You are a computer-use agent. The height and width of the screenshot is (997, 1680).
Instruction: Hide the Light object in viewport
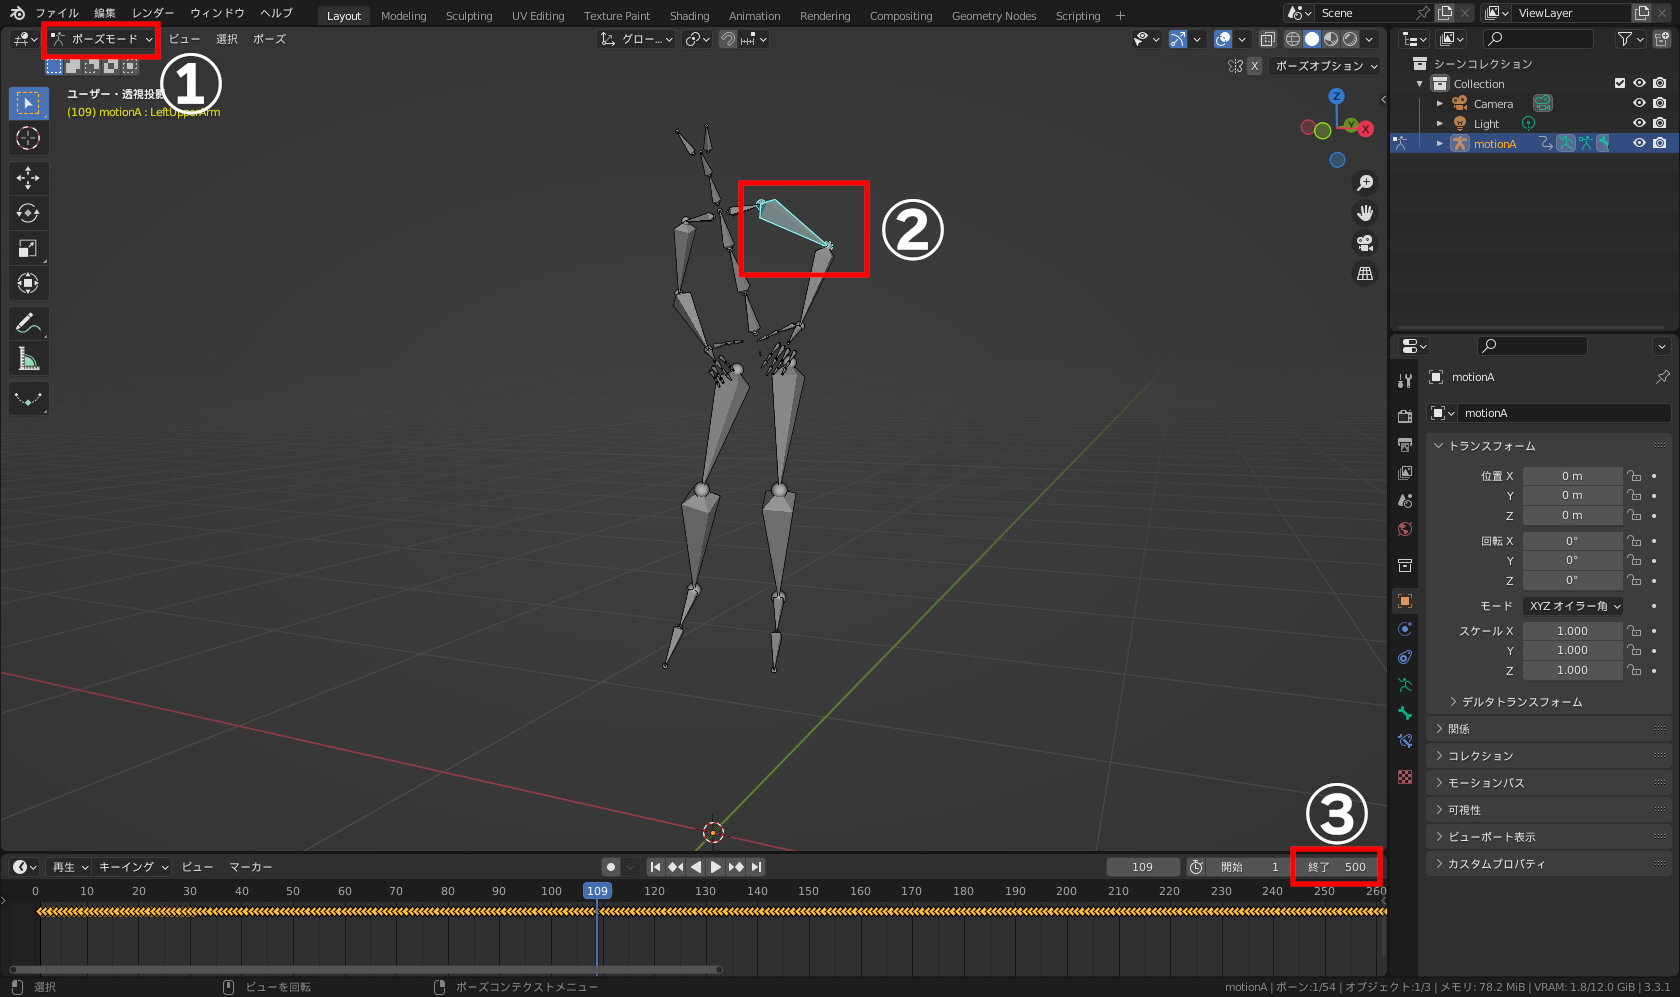tap(1639, 123)
